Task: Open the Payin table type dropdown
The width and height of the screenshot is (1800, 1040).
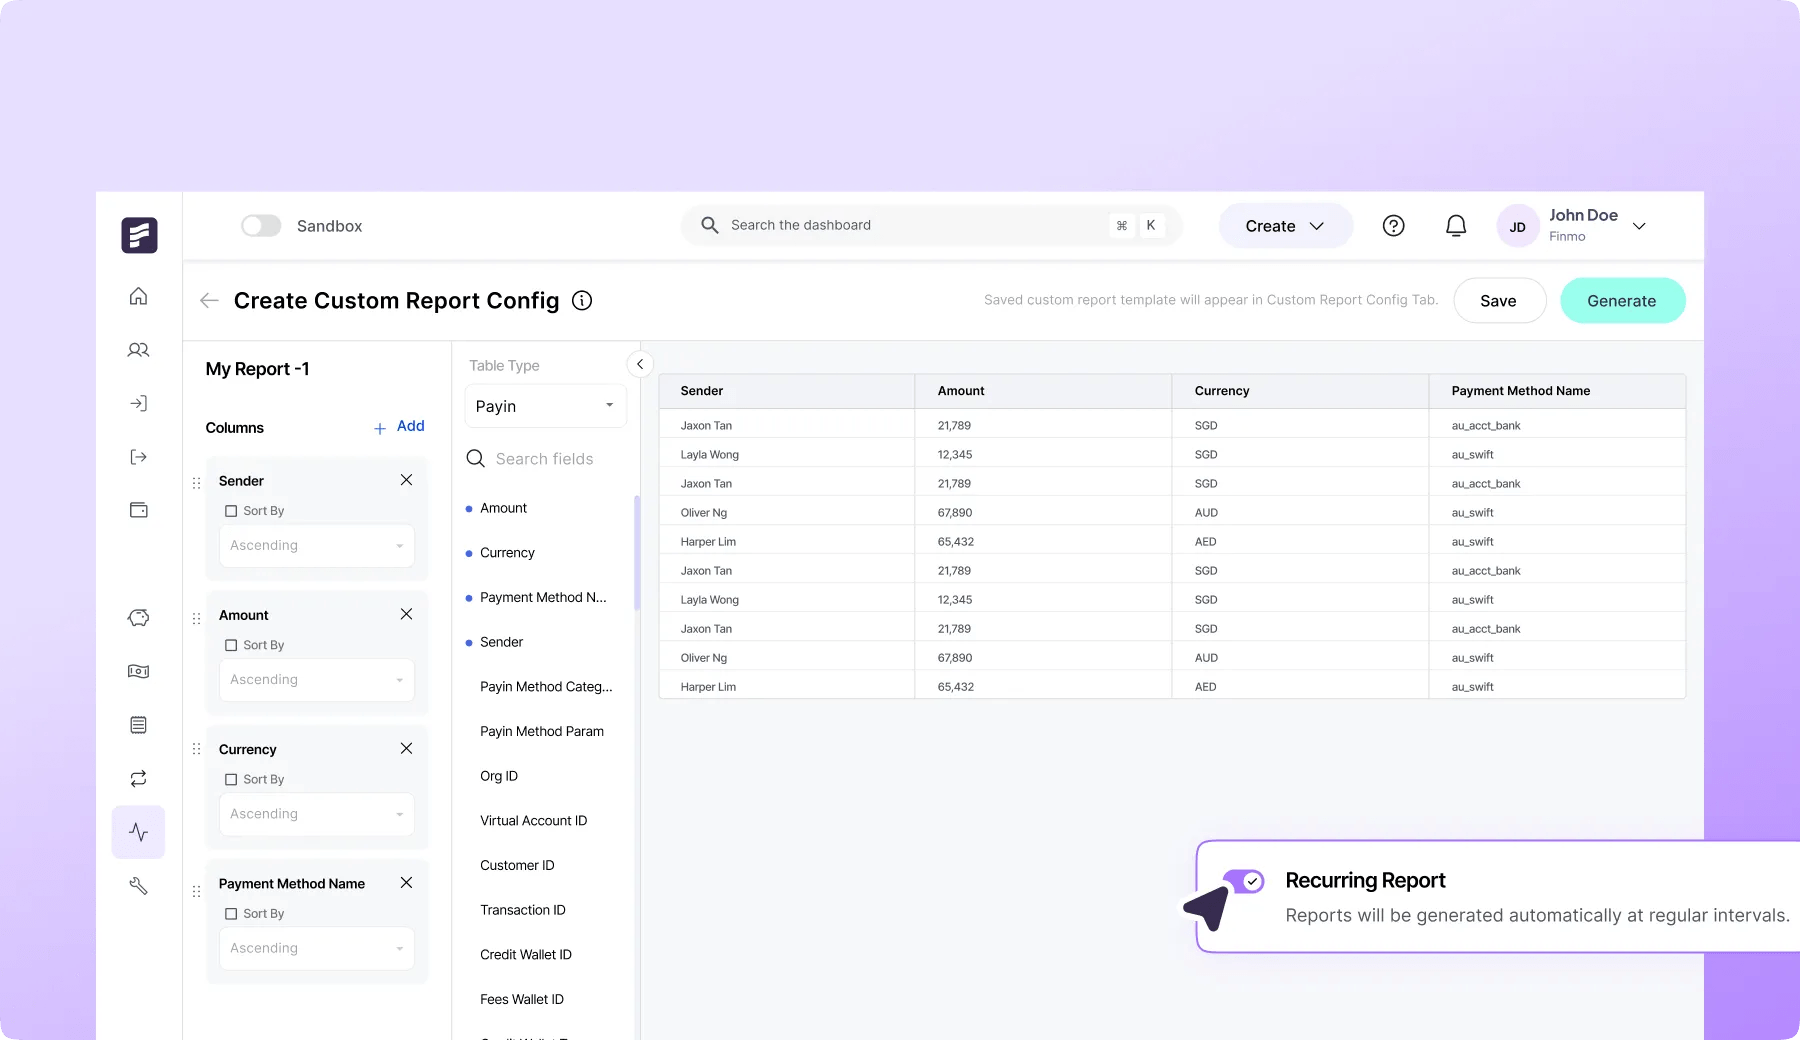Action: coord(545,406)
